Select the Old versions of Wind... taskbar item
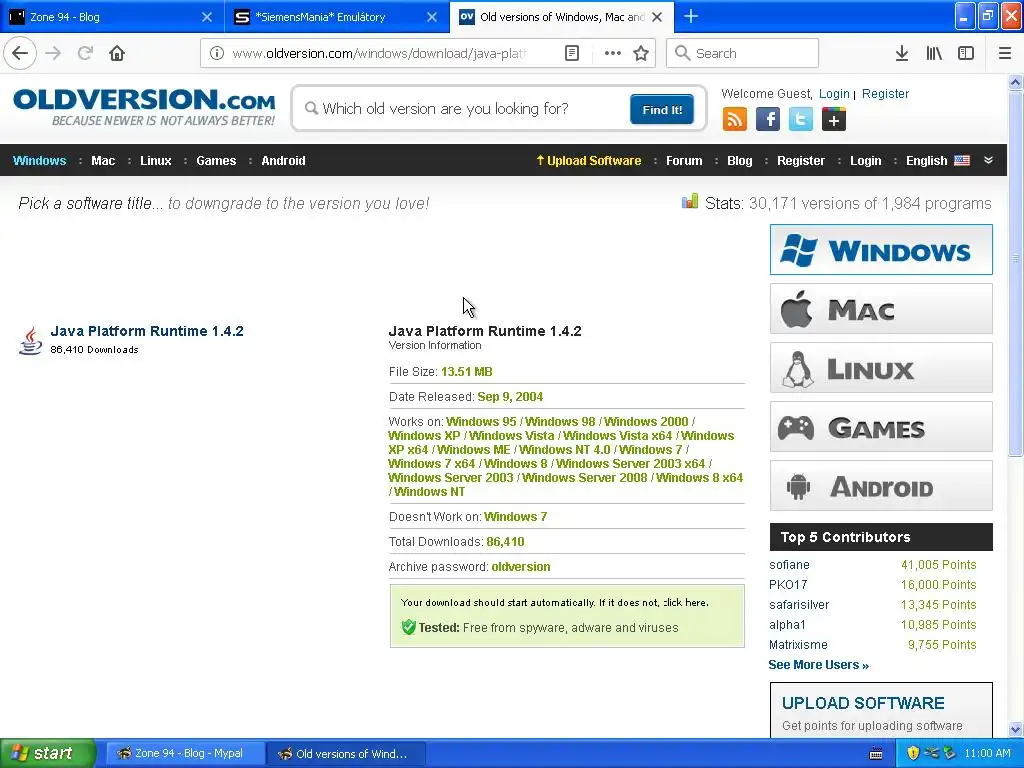 point(346,754)
